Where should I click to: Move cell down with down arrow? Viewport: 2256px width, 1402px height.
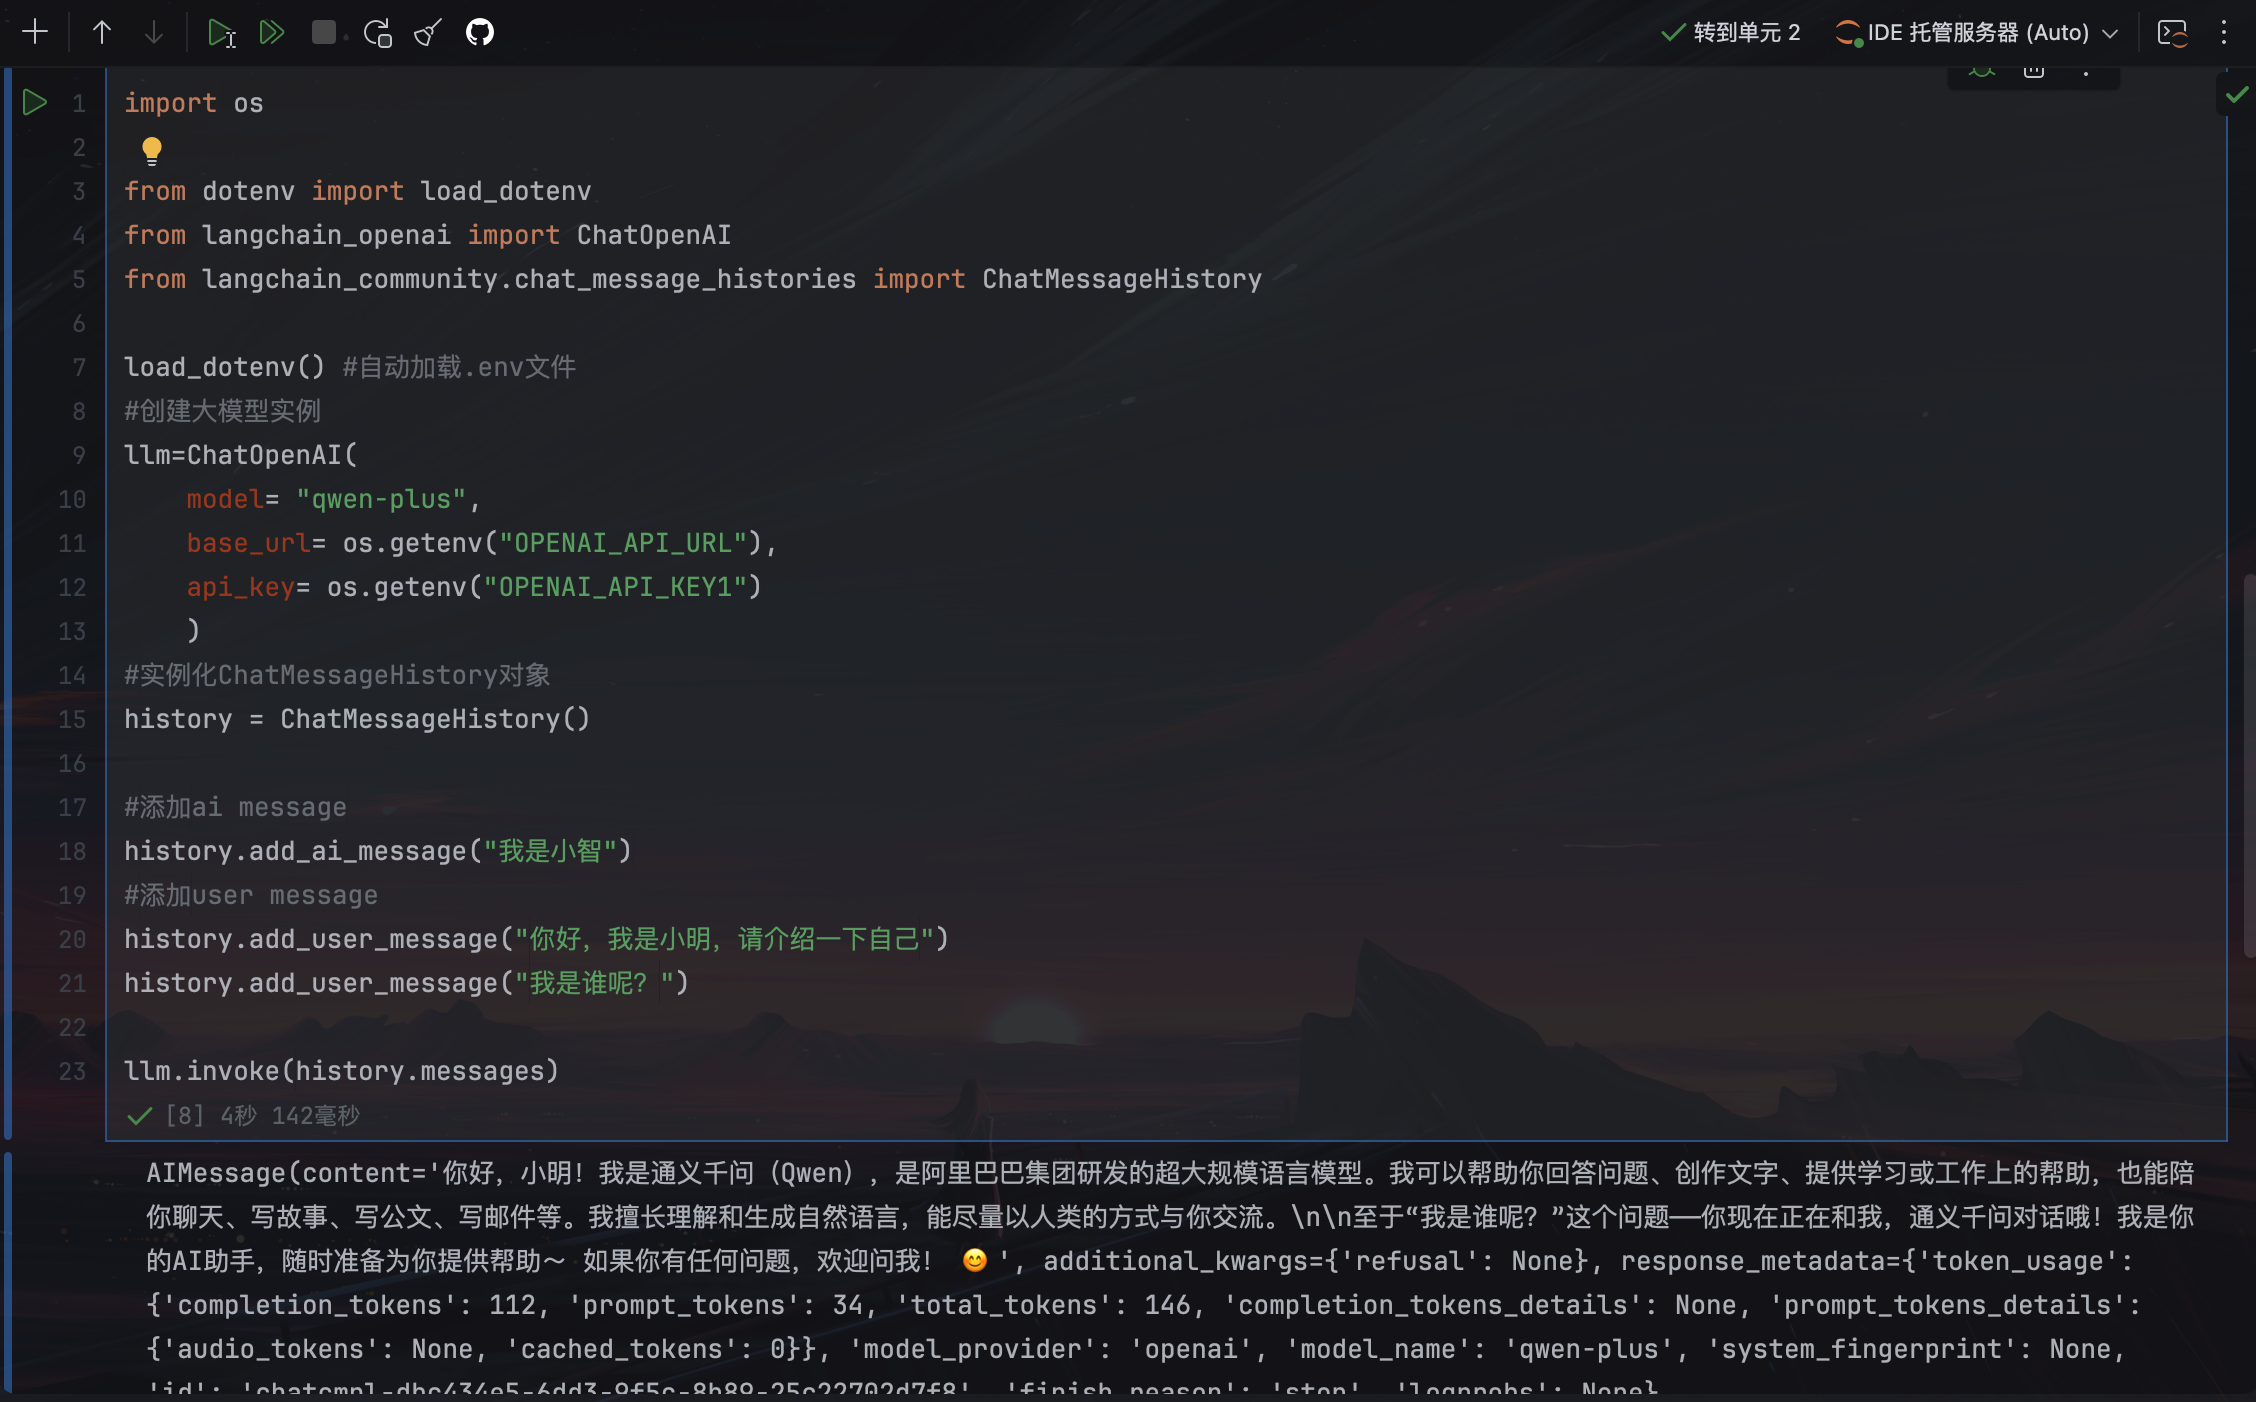153,32
